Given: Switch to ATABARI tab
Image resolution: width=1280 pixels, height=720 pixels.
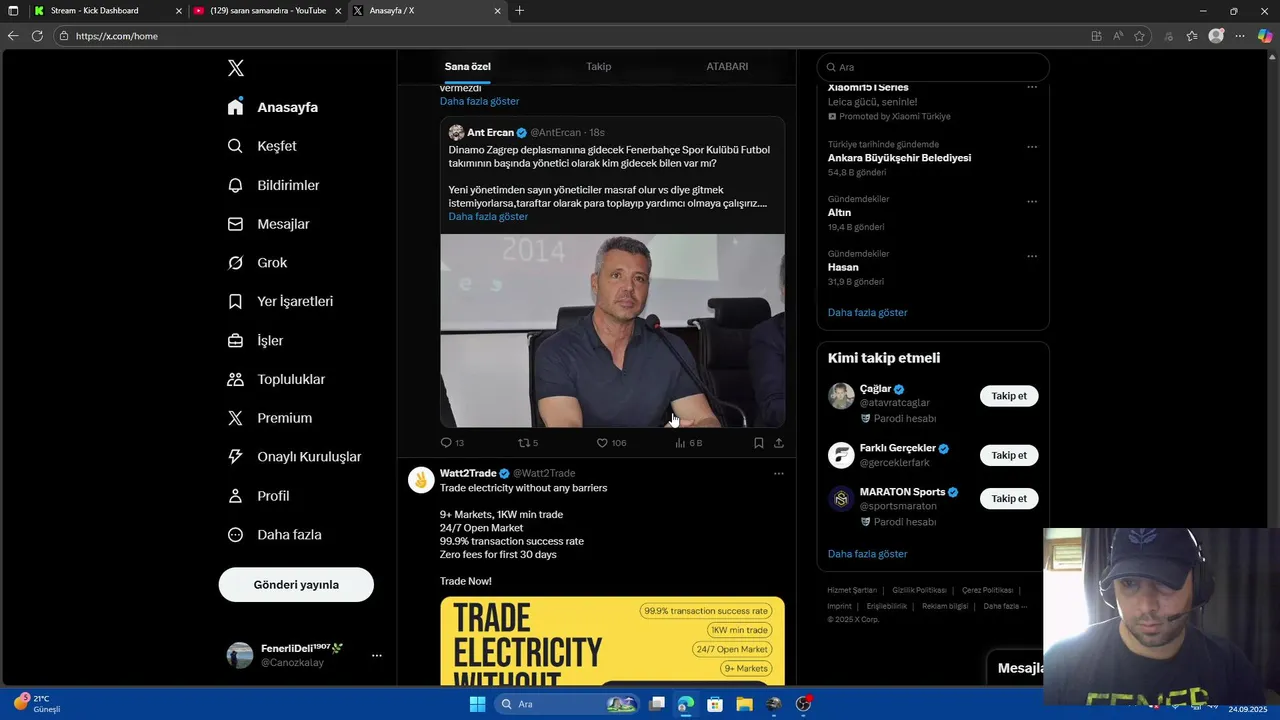Looking at the screenshot, I should click(x=727, y=67).
